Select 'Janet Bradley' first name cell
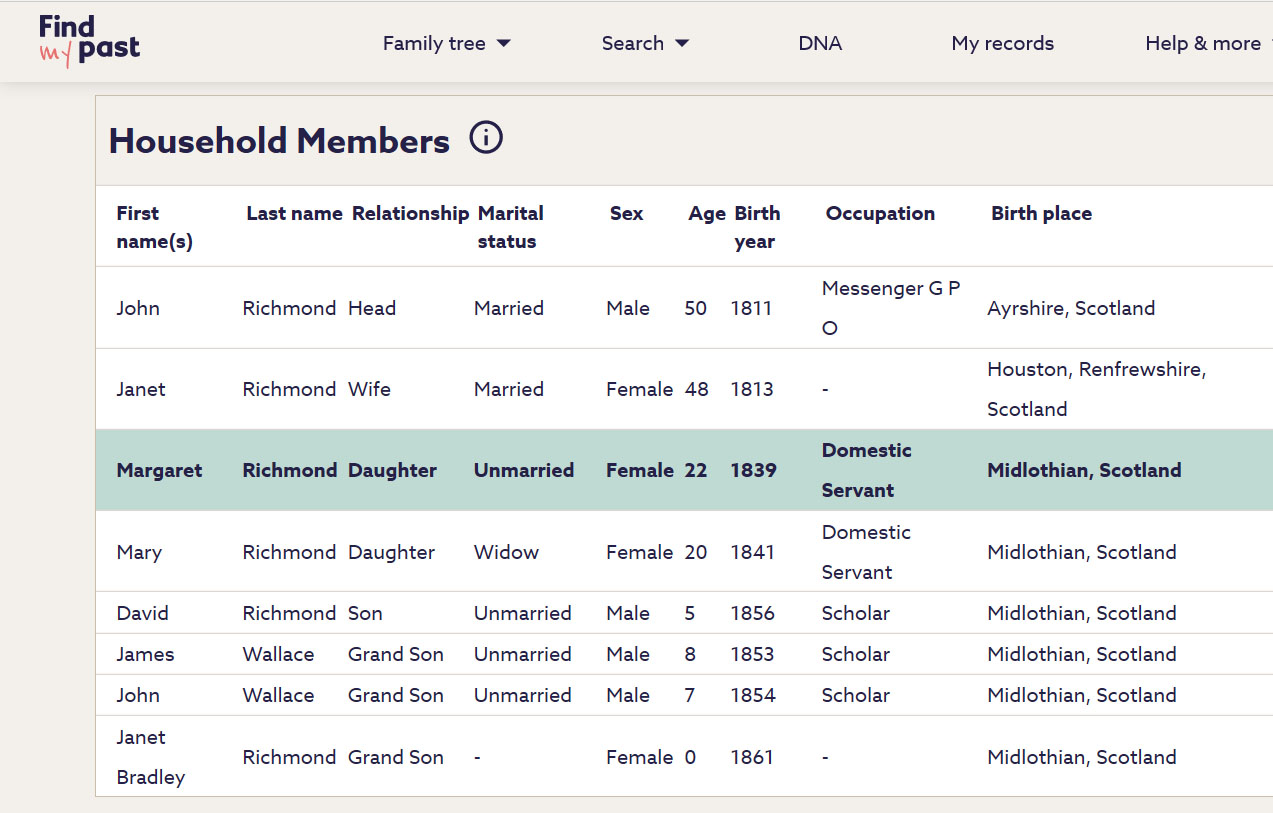This screenshot has height=813, width=1273. [151, 757]
